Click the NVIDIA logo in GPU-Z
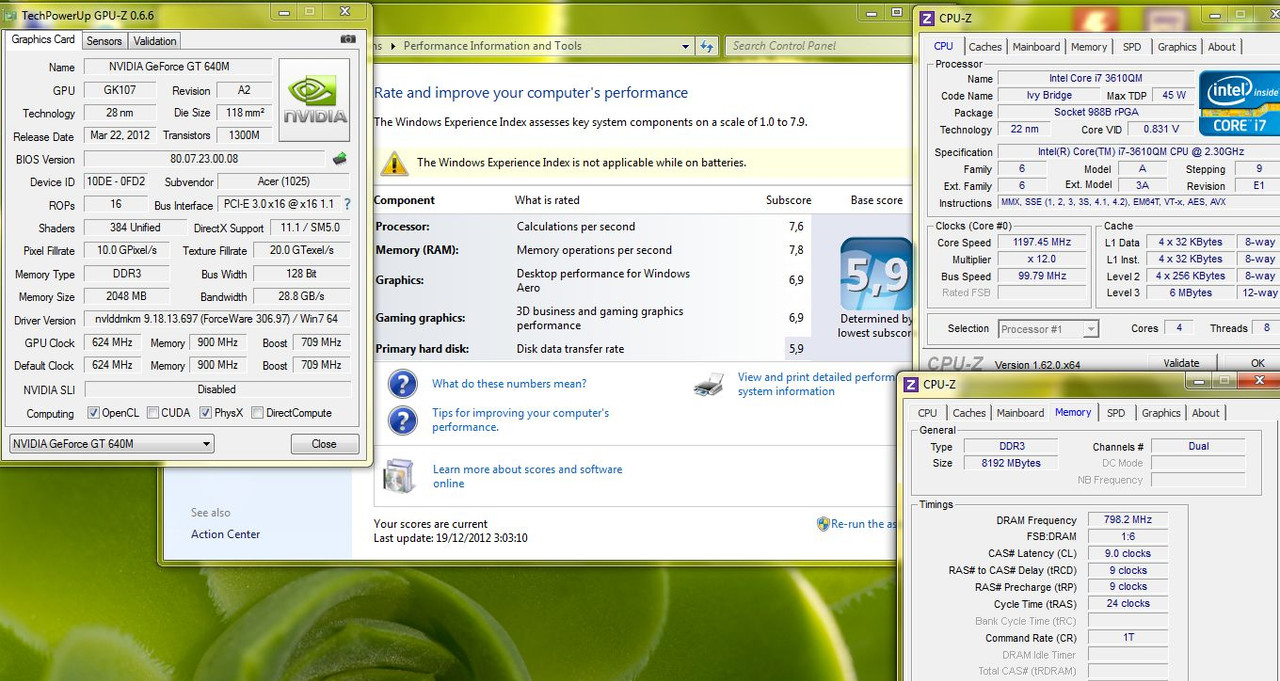The image size is (1280, 681). [x=315, y=100]
